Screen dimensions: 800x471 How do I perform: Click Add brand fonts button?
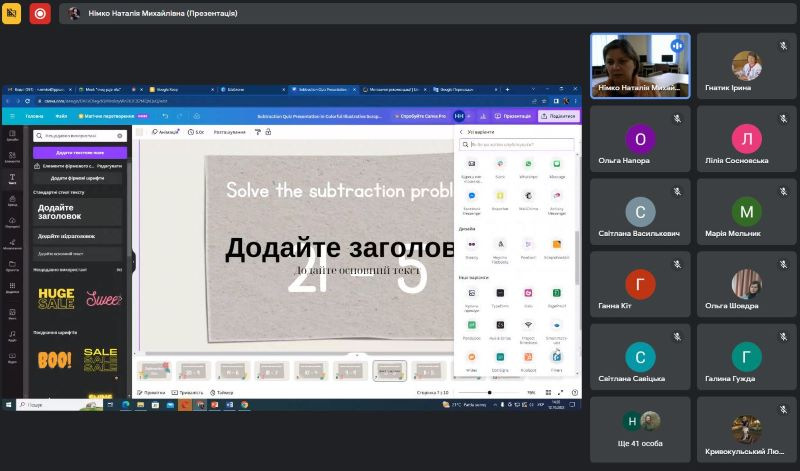[78, 178]
